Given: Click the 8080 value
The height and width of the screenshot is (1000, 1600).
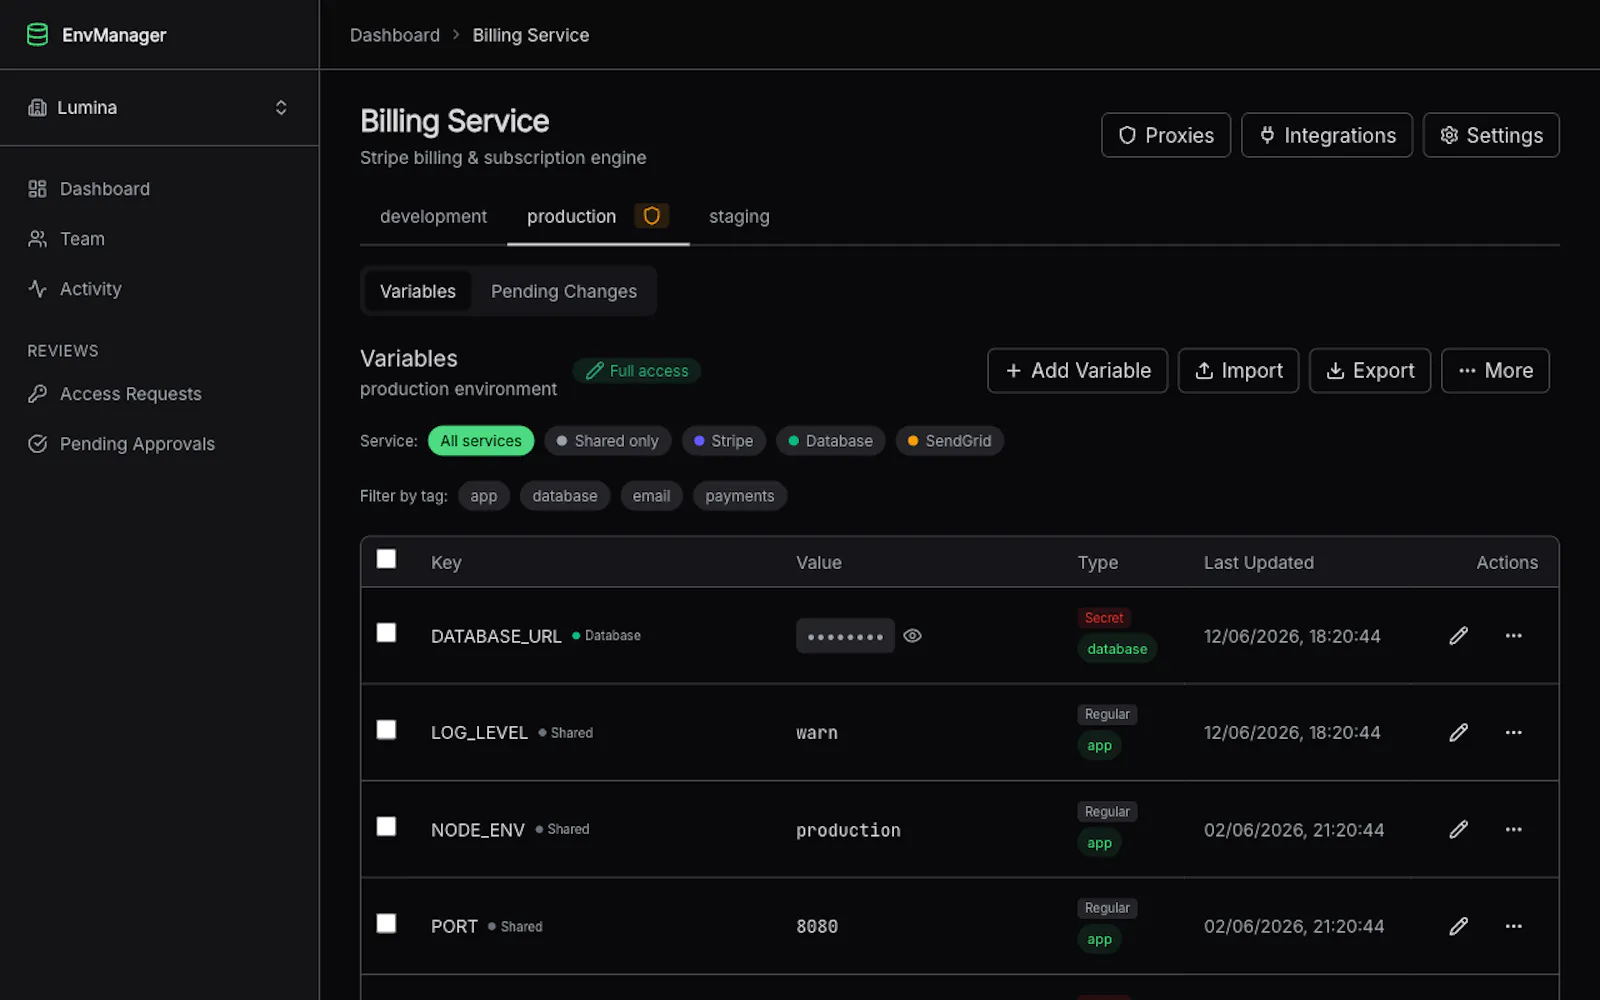Looking at the screenshot, I should point(817,927).
